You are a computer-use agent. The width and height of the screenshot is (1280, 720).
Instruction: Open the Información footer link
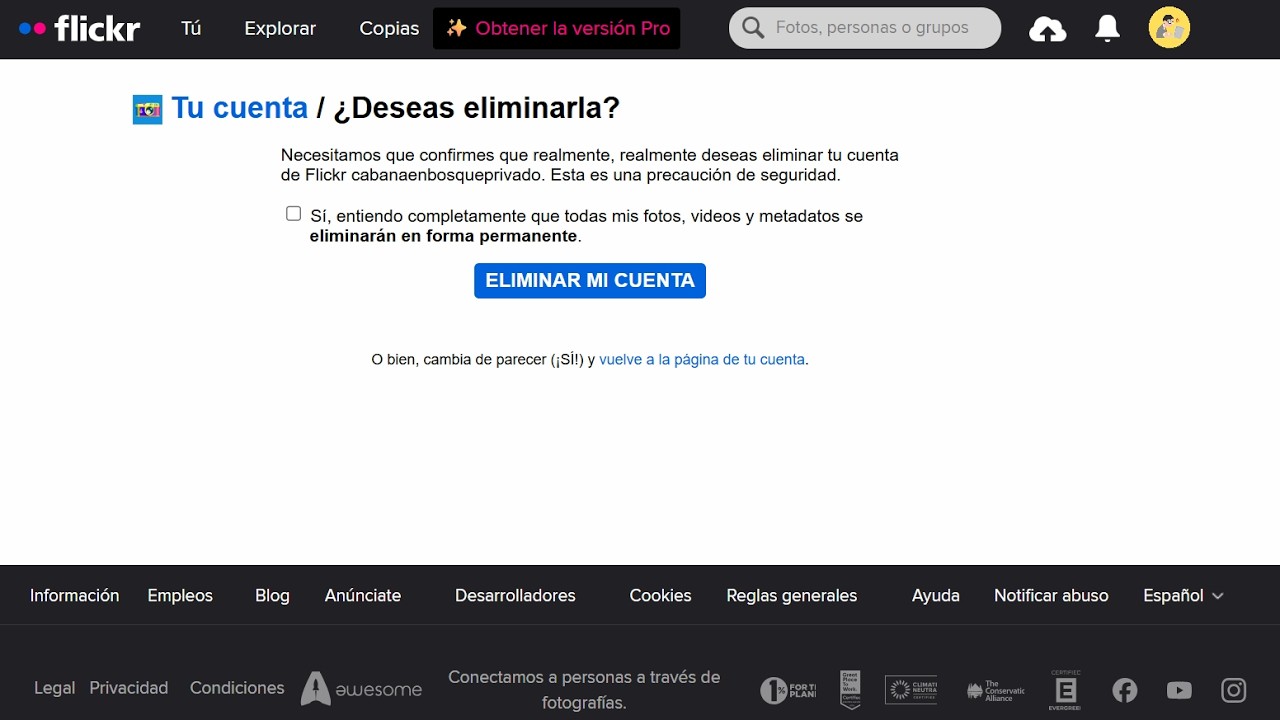pos(74,596)
